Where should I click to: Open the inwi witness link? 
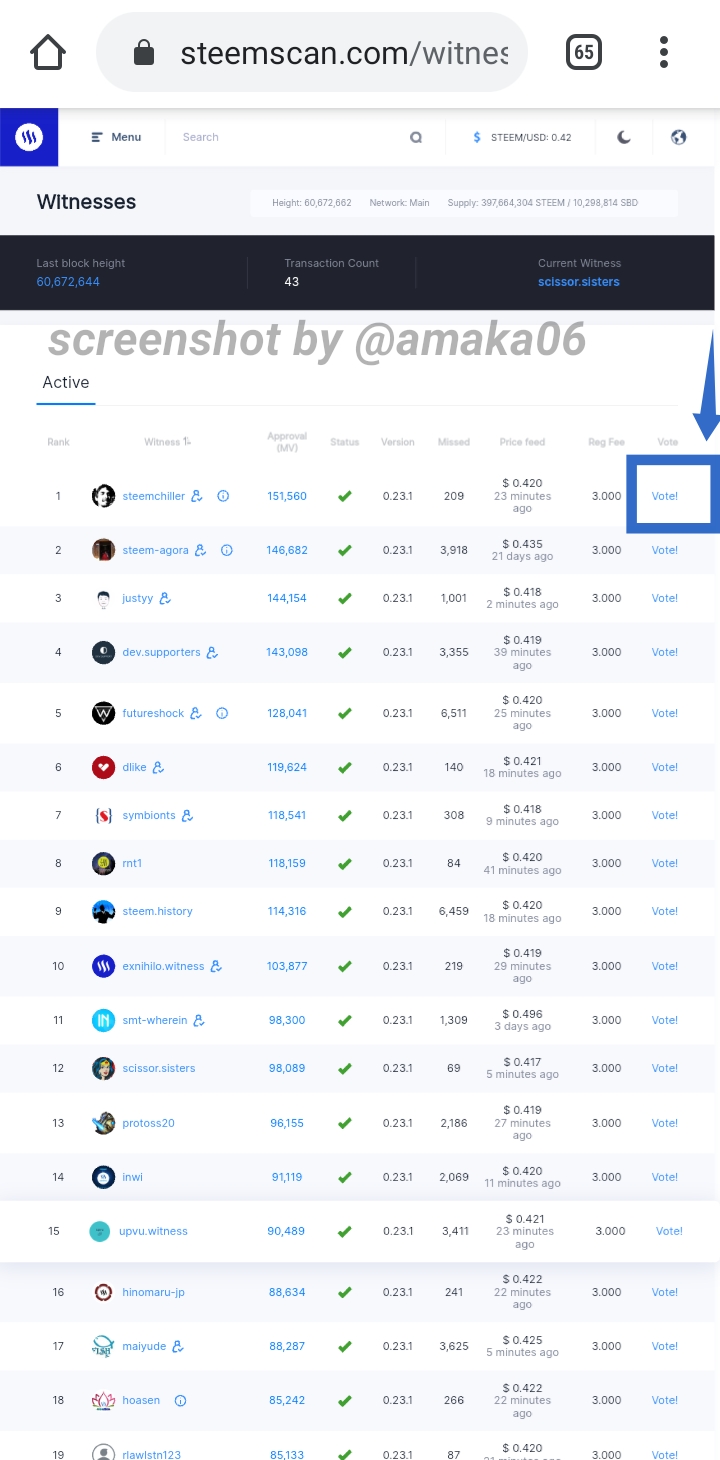point(132,1177)
